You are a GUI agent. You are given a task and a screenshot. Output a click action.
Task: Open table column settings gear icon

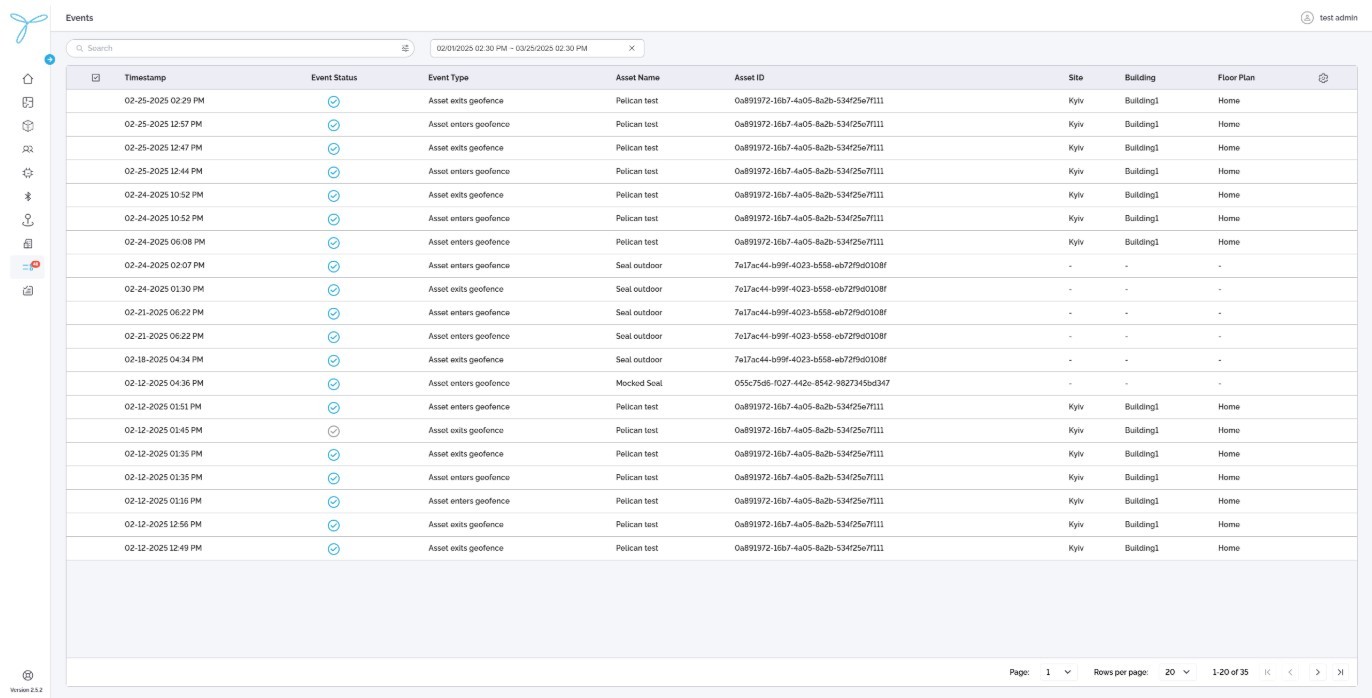coord(1323,78)
